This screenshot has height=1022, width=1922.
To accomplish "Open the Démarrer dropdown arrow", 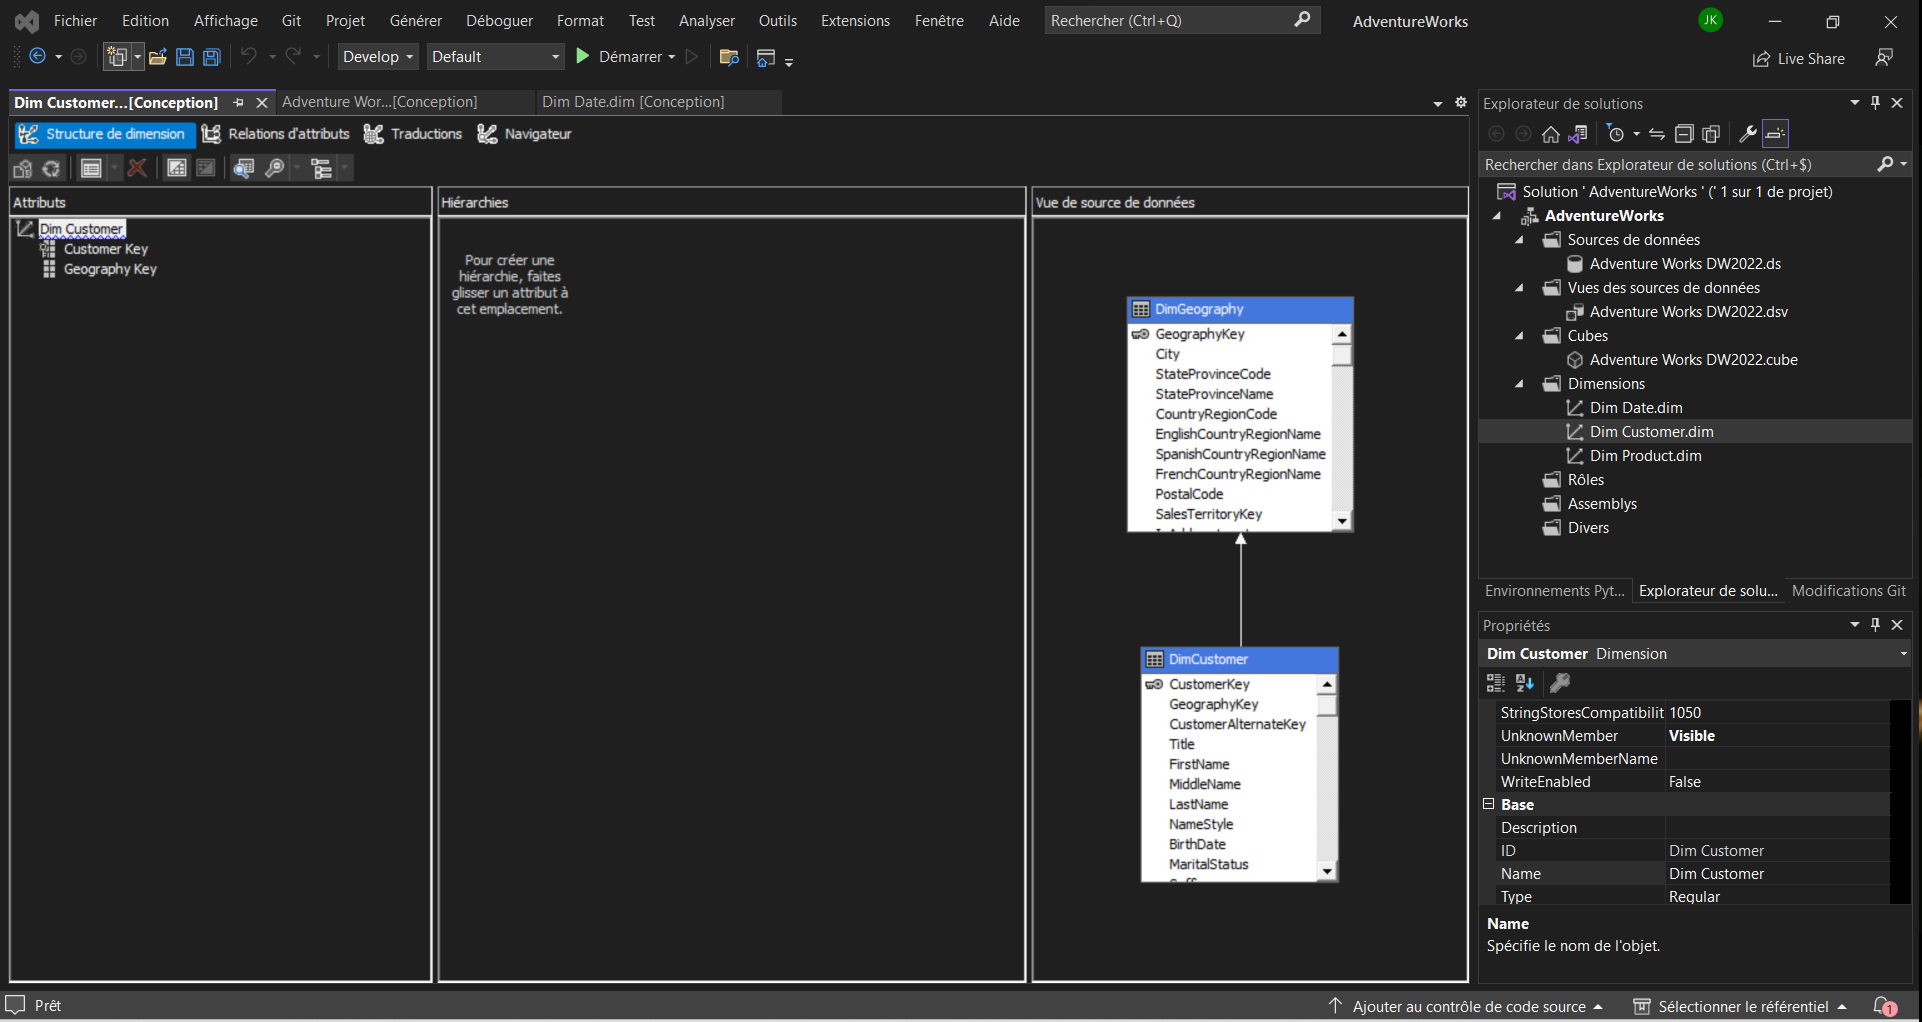I will 671,57.
